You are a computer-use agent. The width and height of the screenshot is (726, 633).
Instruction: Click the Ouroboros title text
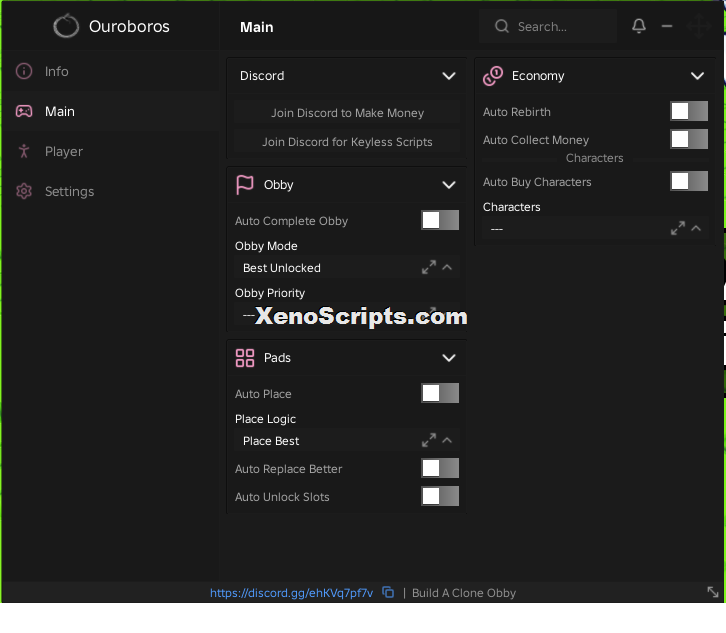(x=129, y=26)
